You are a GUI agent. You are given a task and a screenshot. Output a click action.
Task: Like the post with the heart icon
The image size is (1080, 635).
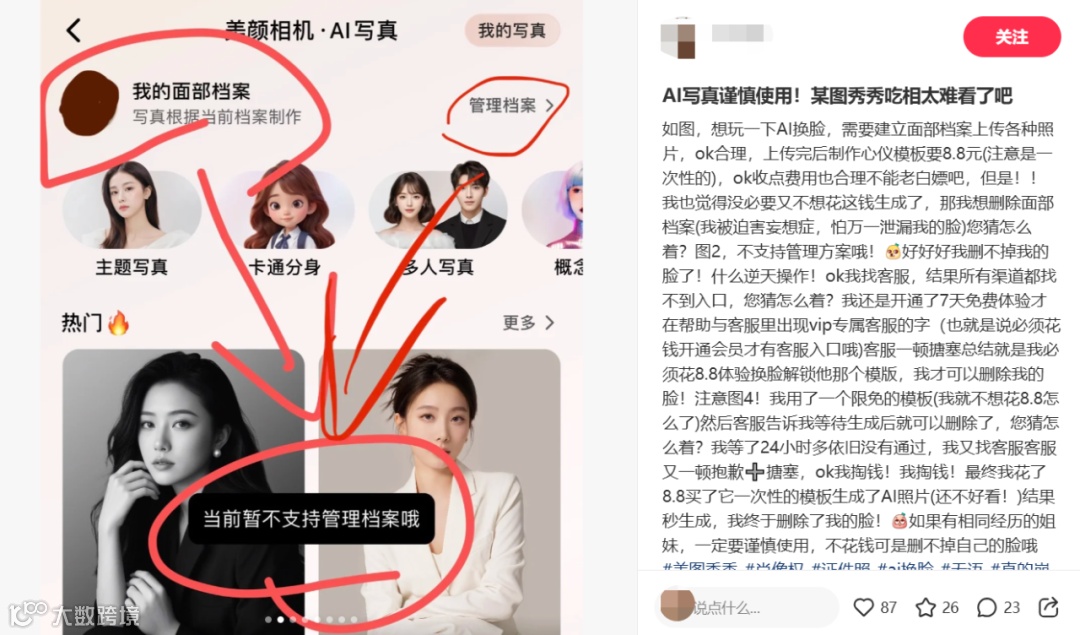[x=863, y=607]
